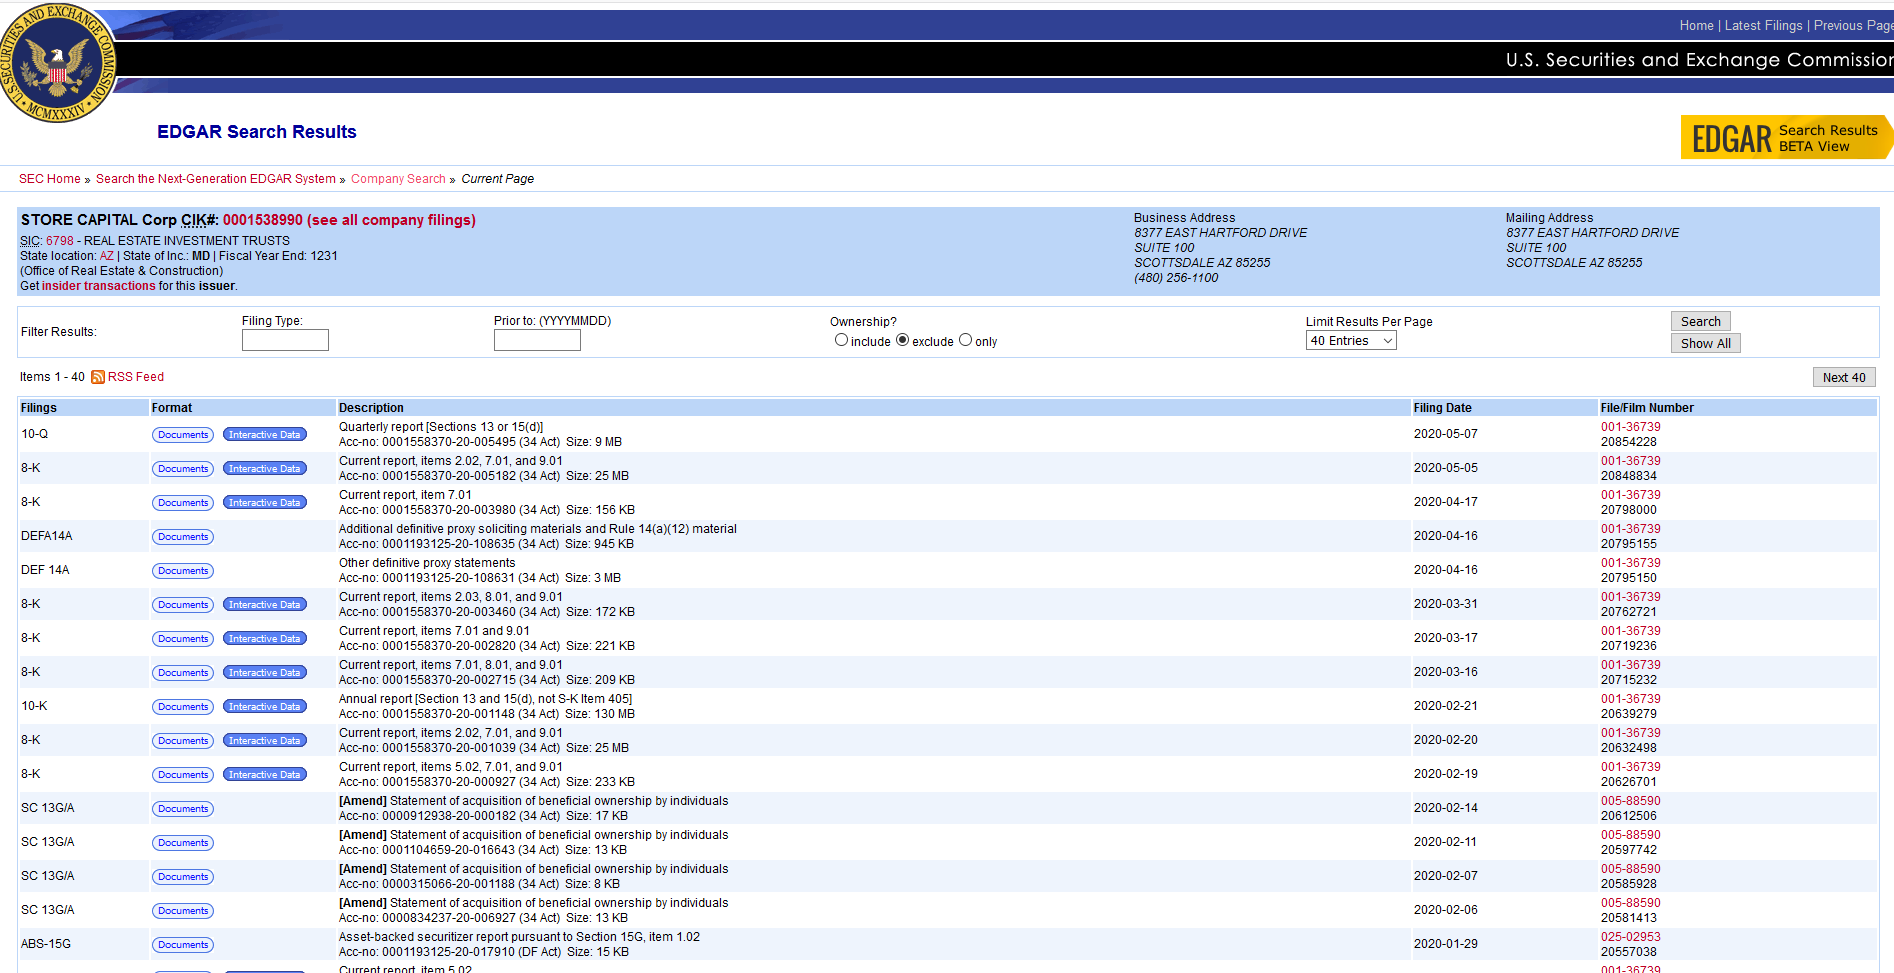Open Documents for 8-K filed 2020-03-31
The width and height of the screenshot is (1894, 973).
[183, 605]
